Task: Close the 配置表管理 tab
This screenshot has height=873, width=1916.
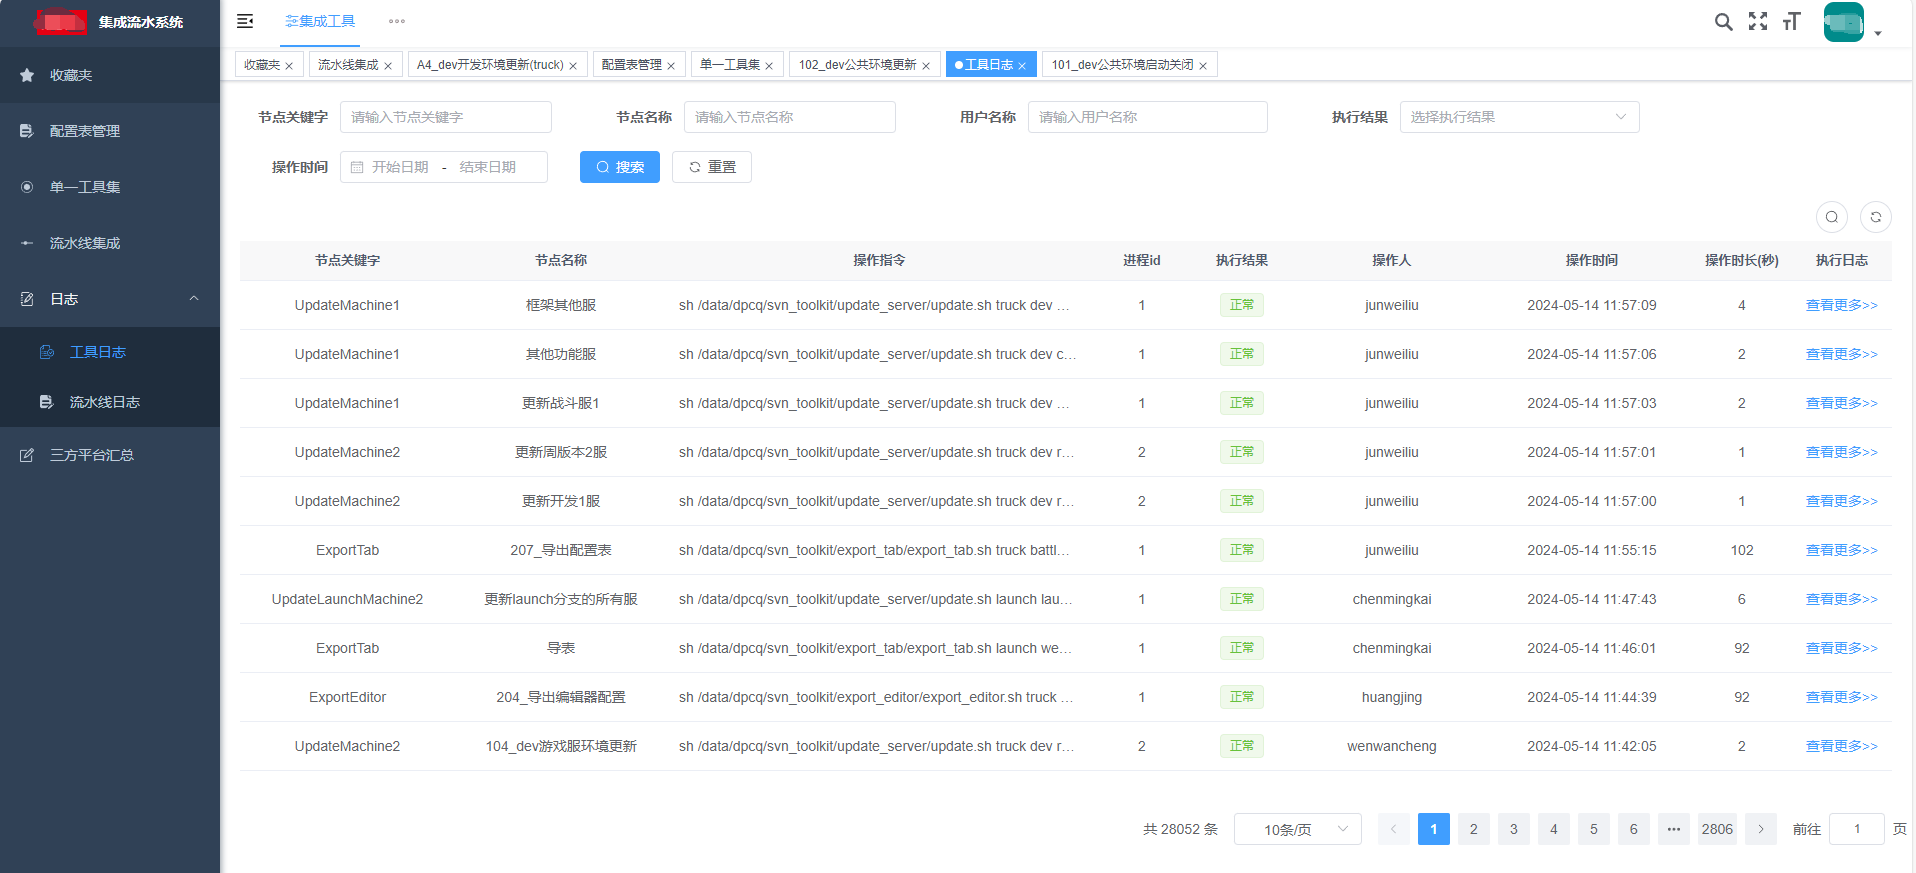Action: (x=671, y=66)
